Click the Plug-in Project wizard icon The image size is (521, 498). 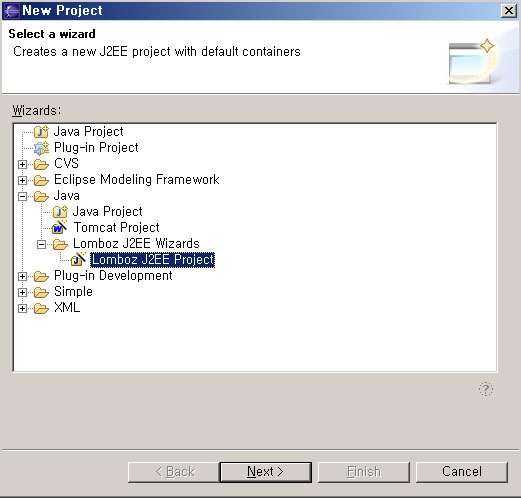(x=41, y=148)
